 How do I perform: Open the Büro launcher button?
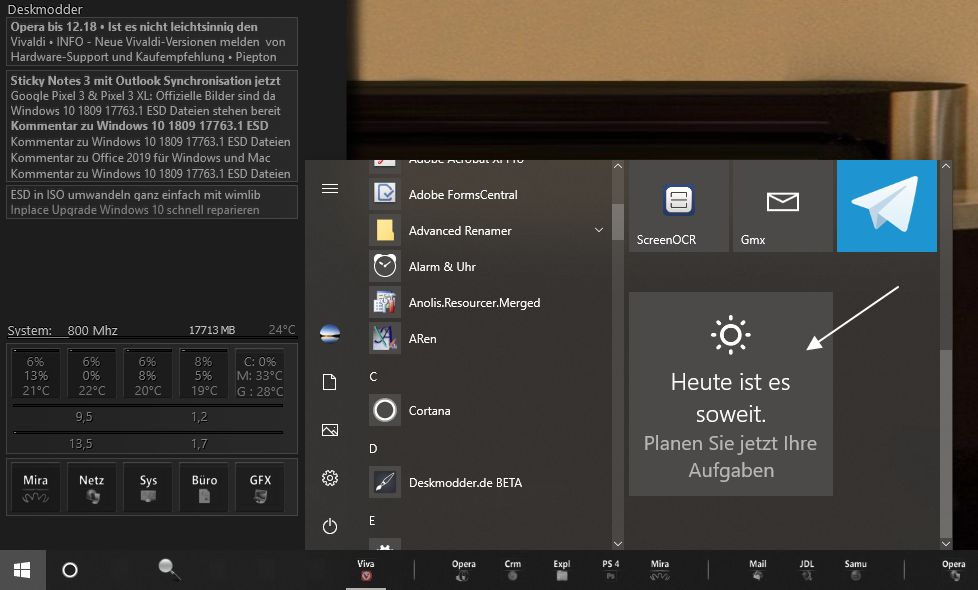click(204, 488)
